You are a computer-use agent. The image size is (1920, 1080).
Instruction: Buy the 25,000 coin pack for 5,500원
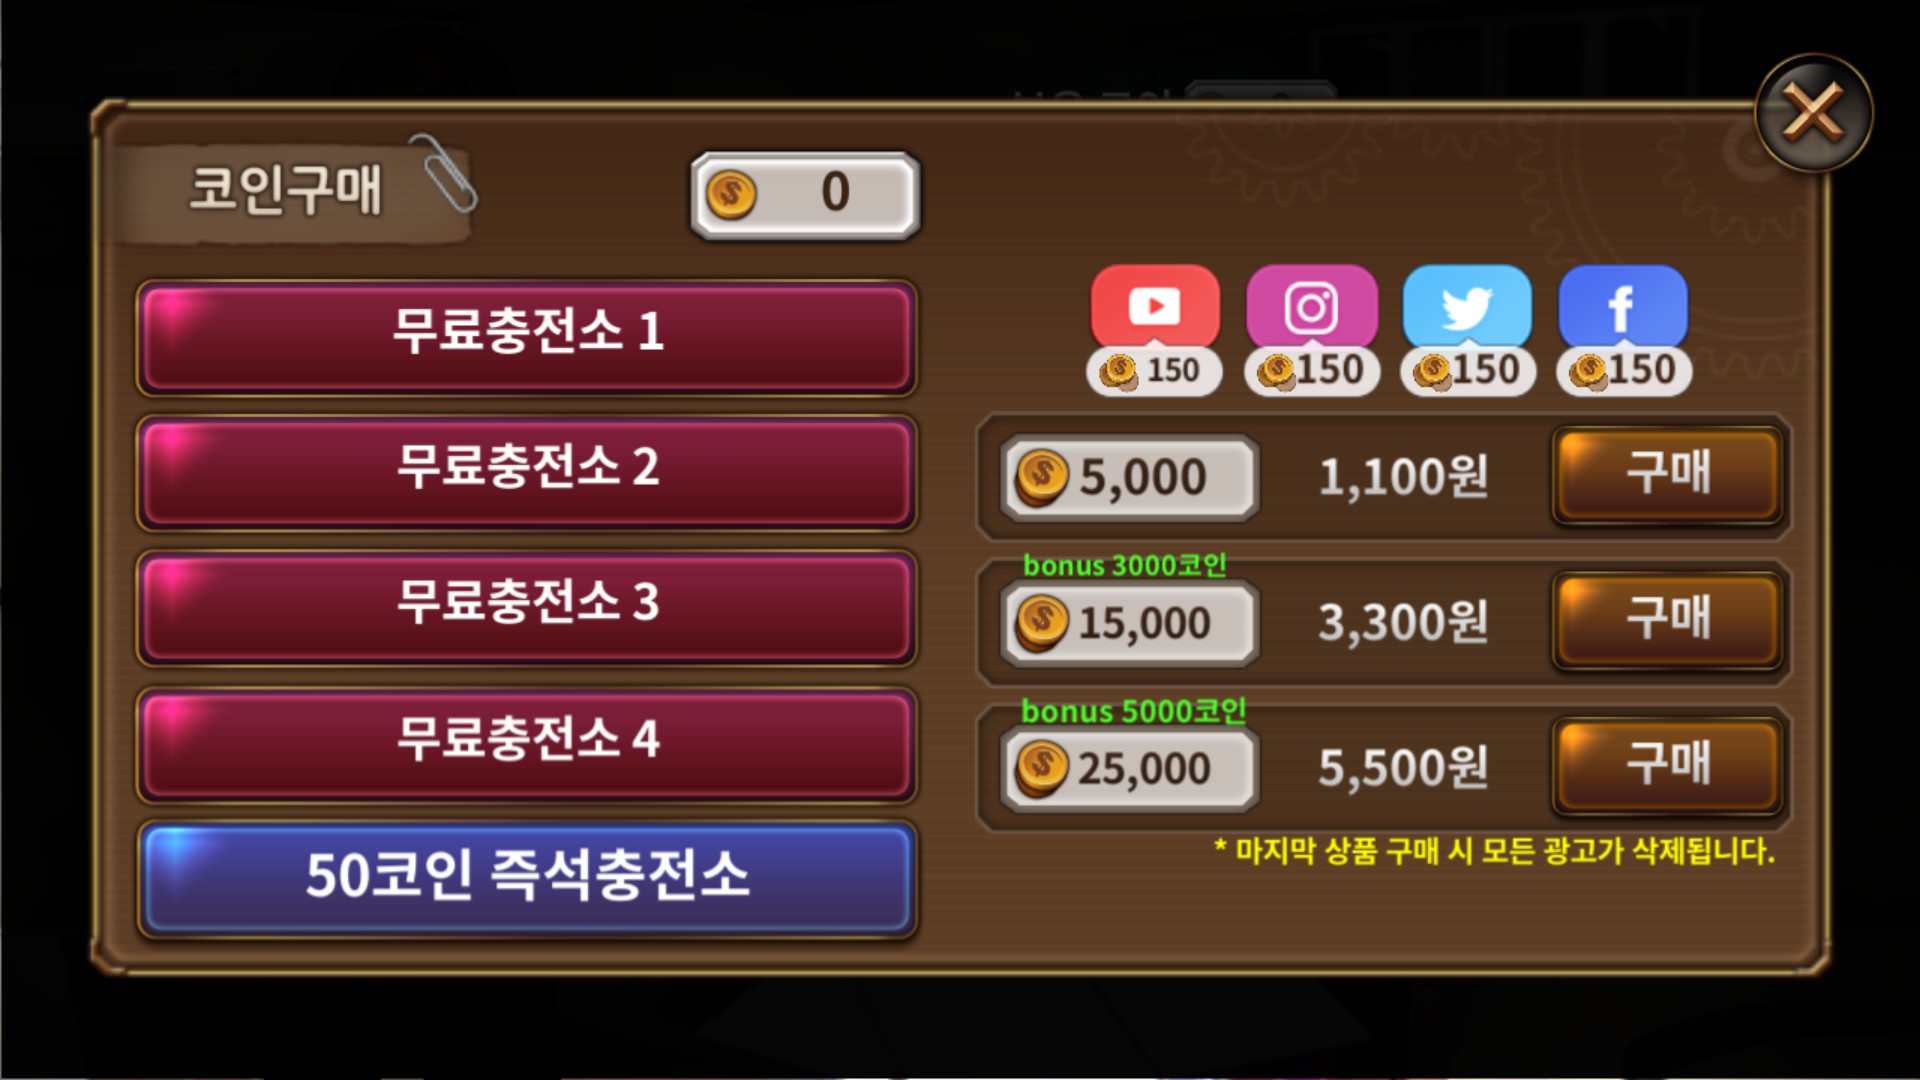point(1668,766)
